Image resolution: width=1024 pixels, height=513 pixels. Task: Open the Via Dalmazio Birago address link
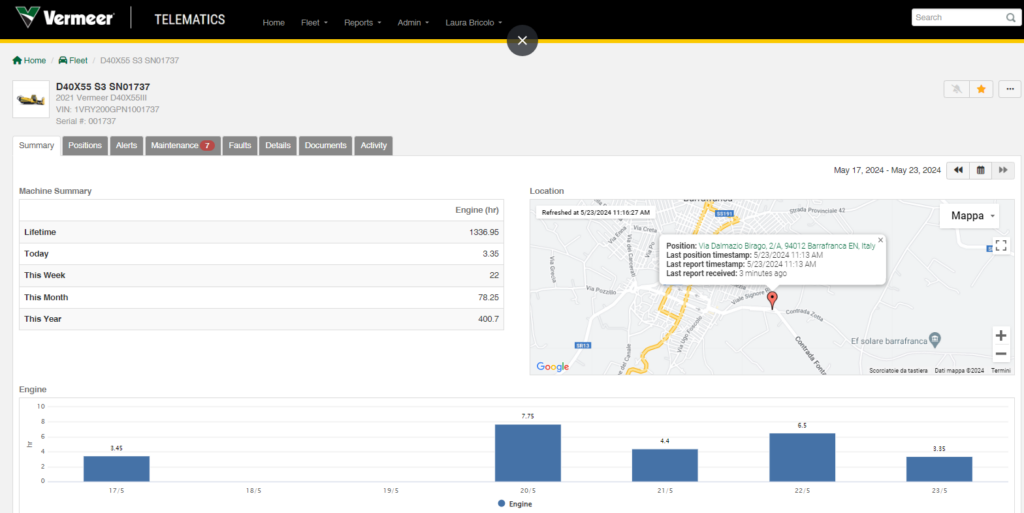click(x=787, y=246)
